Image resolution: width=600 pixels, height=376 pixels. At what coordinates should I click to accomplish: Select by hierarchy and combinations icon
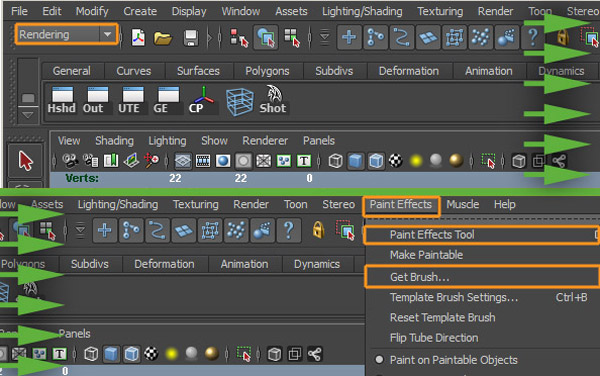[239, 38]
